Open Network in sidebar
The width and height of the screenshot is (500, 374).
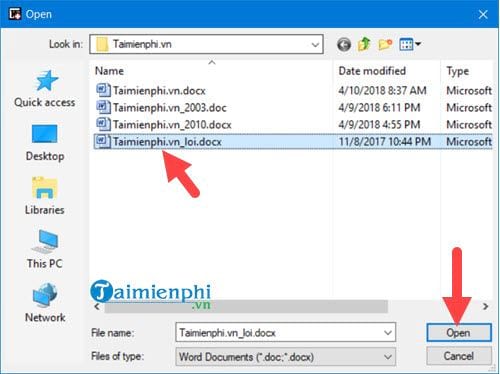pos(45,303)
